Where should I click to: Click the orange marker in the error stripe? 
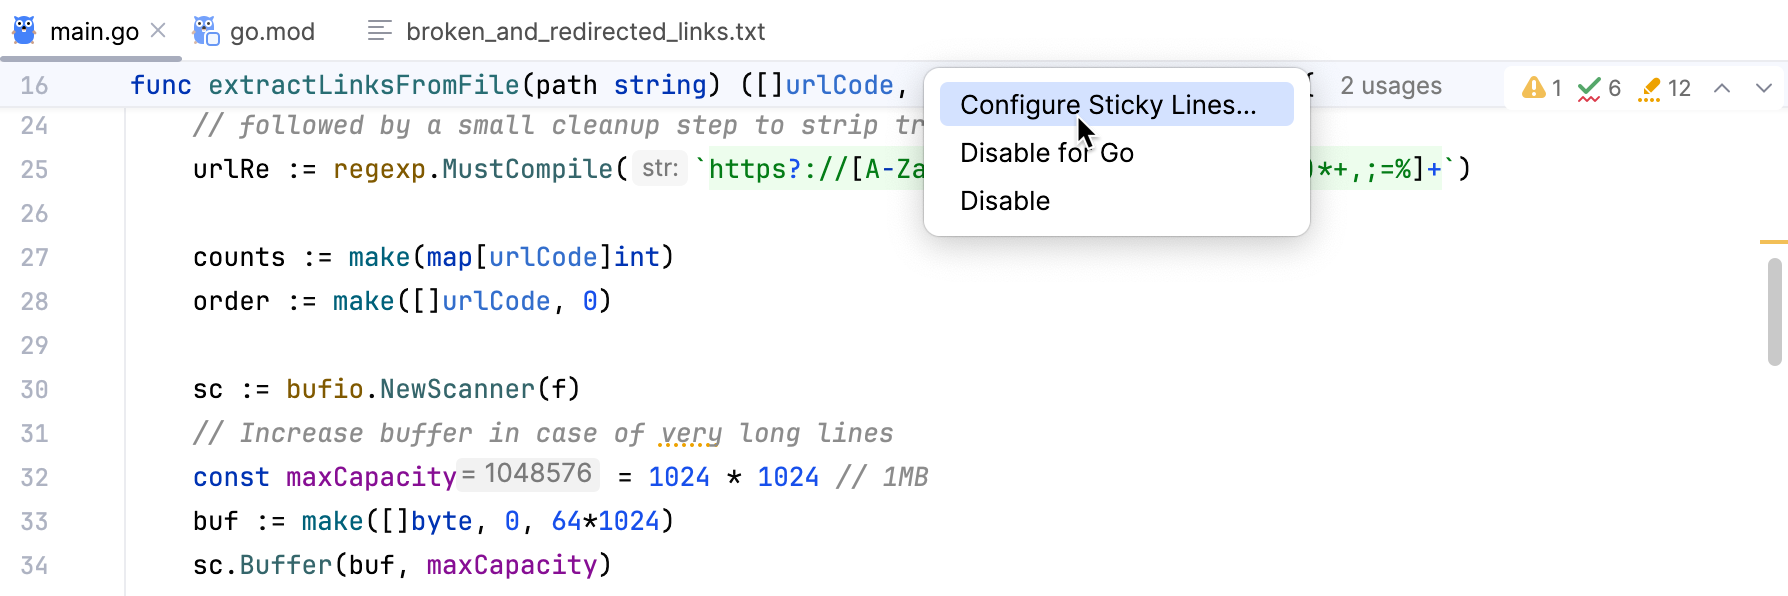pyautogui.click(x=1775, y=241)
